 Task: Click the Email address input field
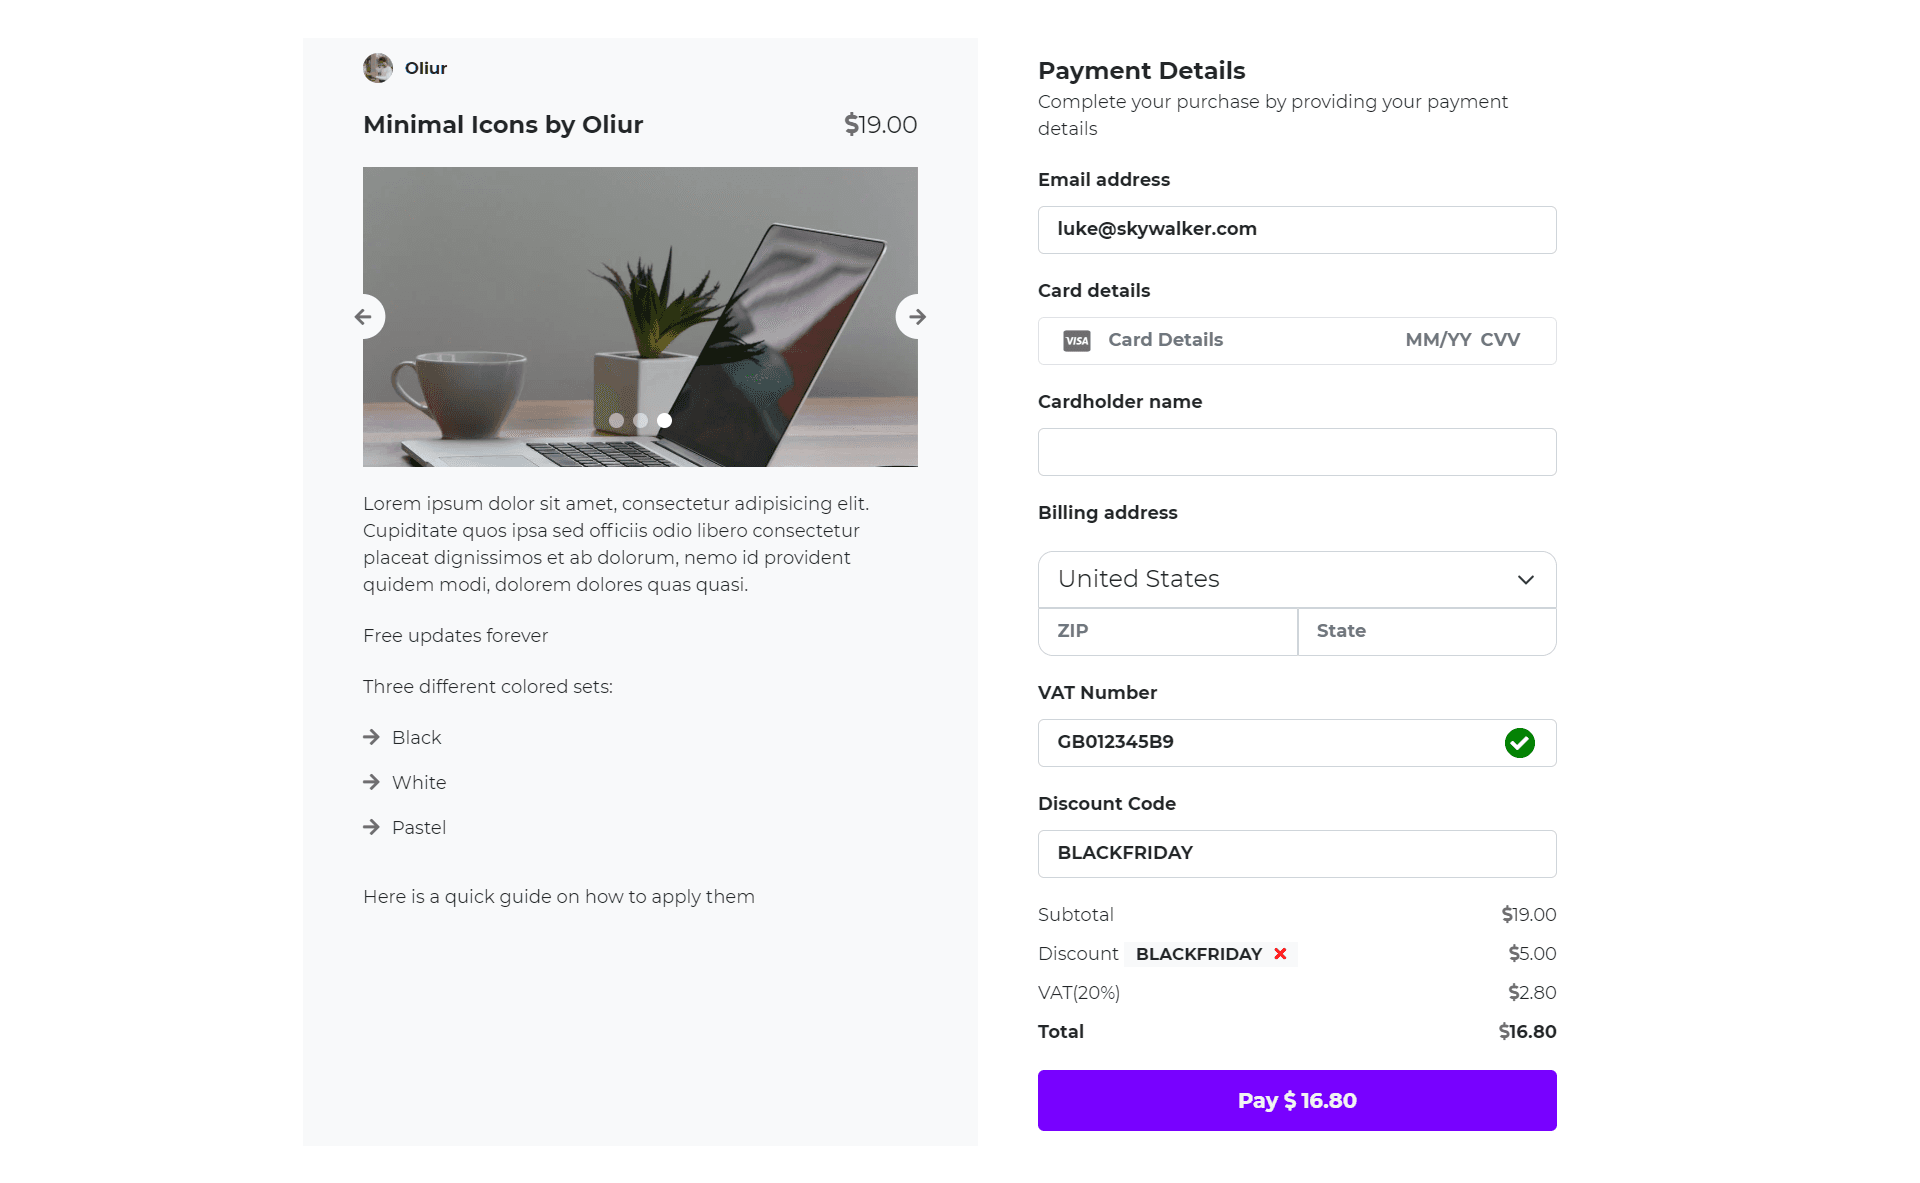click(1296, 229)
